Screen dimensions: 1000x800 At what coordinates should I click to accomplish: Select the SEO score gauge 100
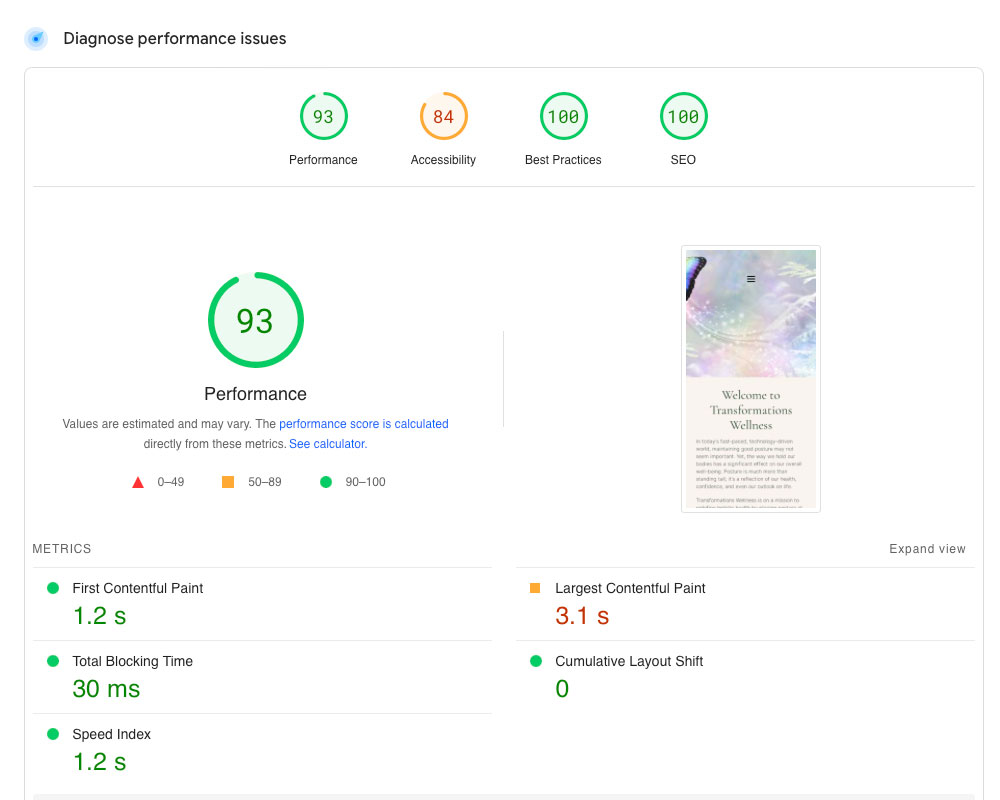(683, 117)
